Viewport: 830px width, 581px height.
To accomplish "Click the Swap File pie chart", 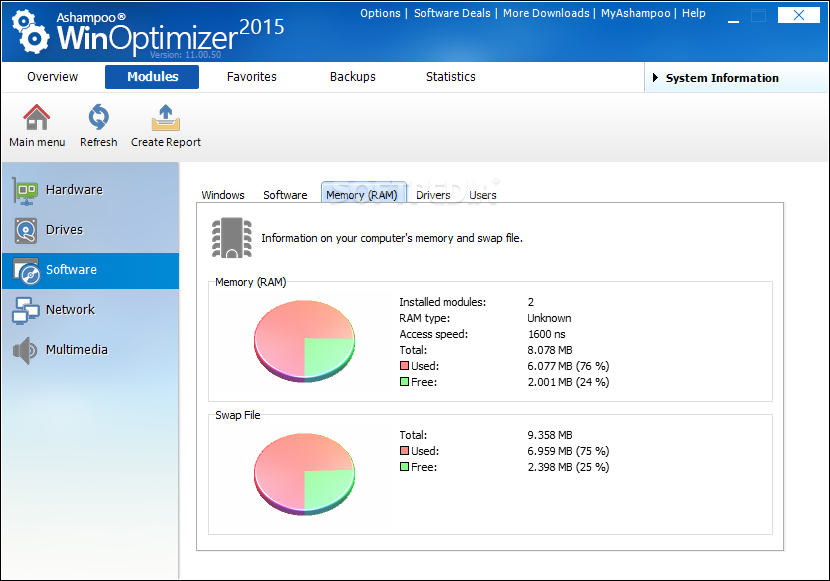I will coord(304,474).
